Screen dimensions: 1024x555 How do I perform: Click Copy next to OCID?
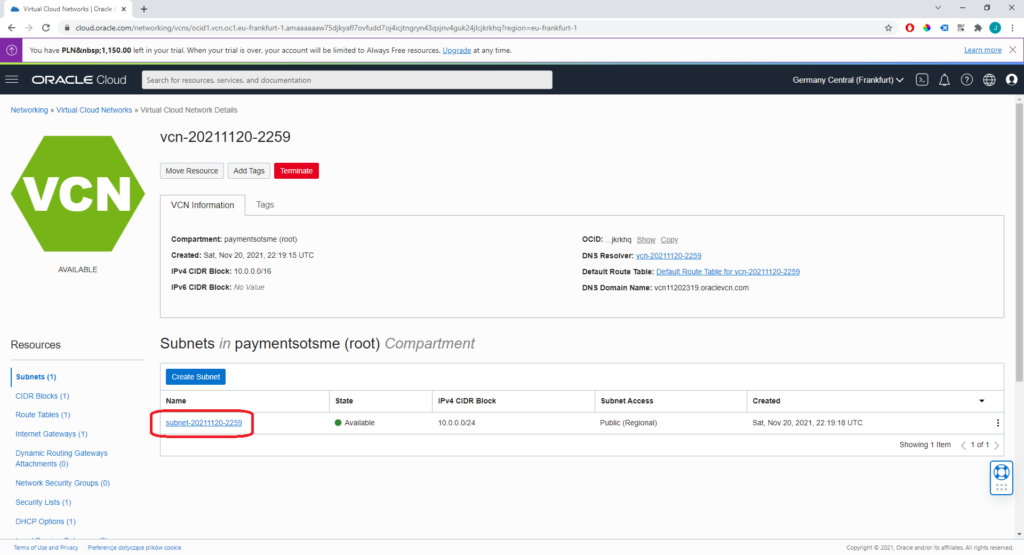click(x=669, y=240)
